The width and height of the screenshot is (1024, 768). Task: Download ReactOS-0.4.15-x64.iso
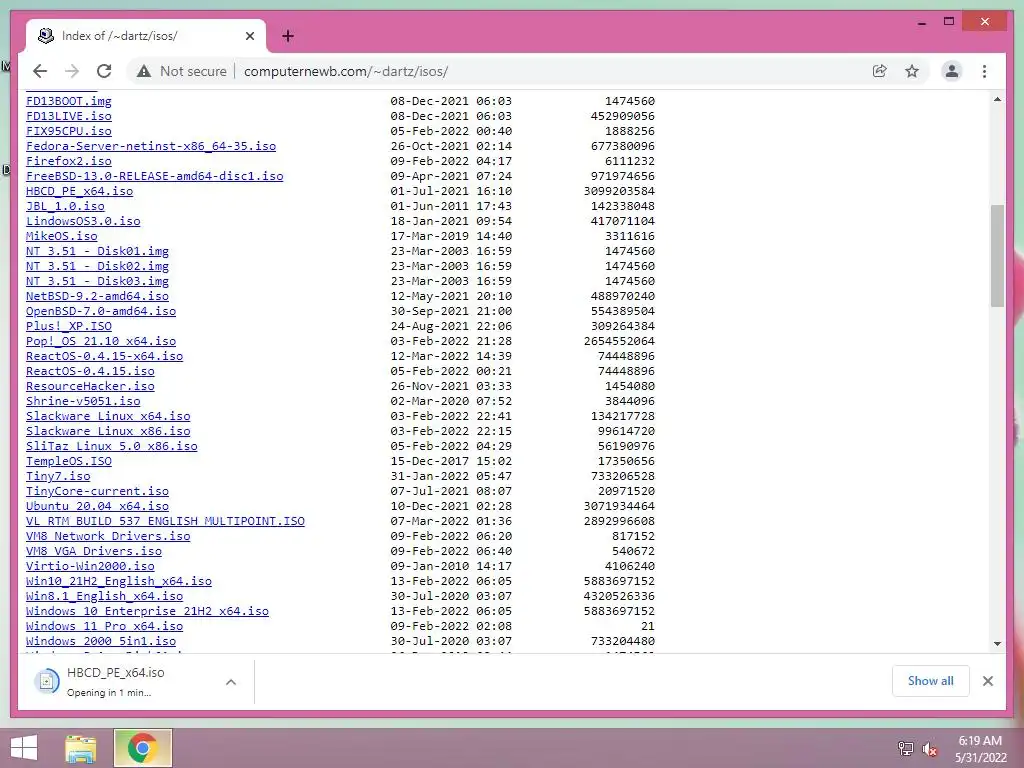coord(104,357)
